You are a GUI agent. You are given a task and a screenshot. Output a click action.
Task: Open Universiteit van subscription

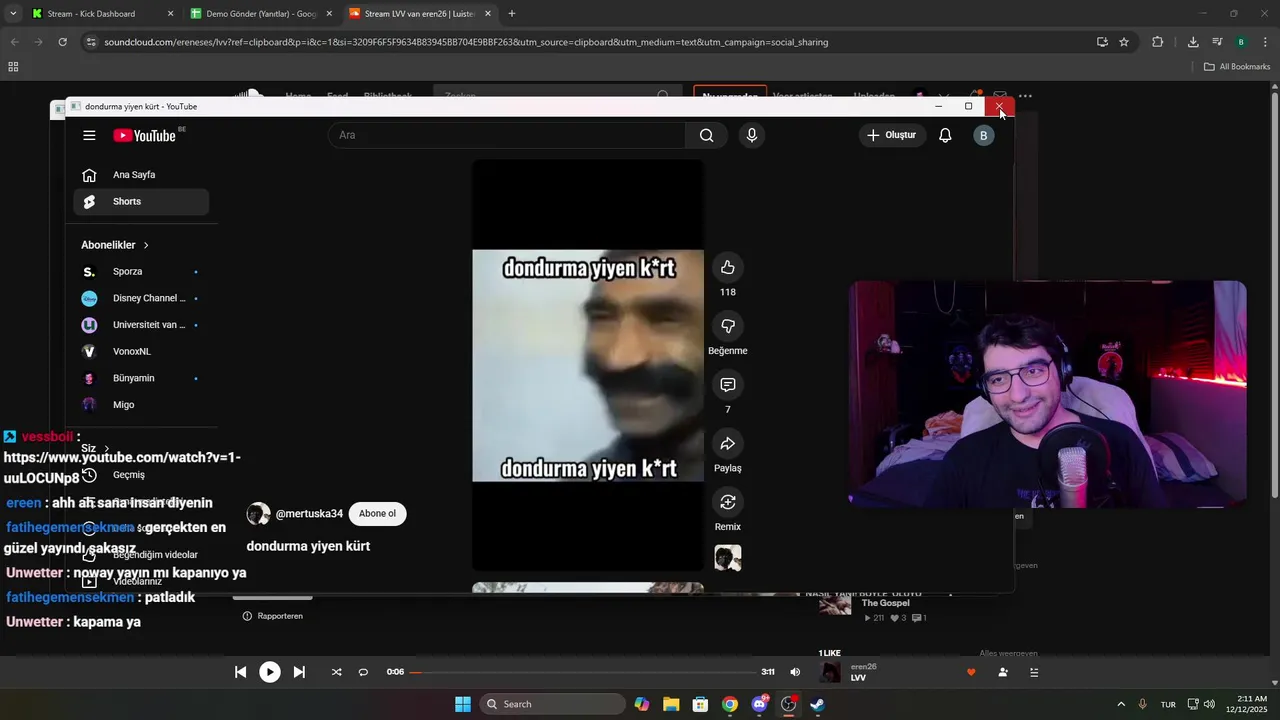[141, 325]
